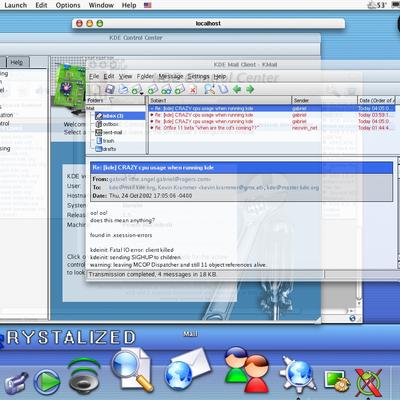Select the outbox folder
This screenshot has width=400, height=400.
107,124
